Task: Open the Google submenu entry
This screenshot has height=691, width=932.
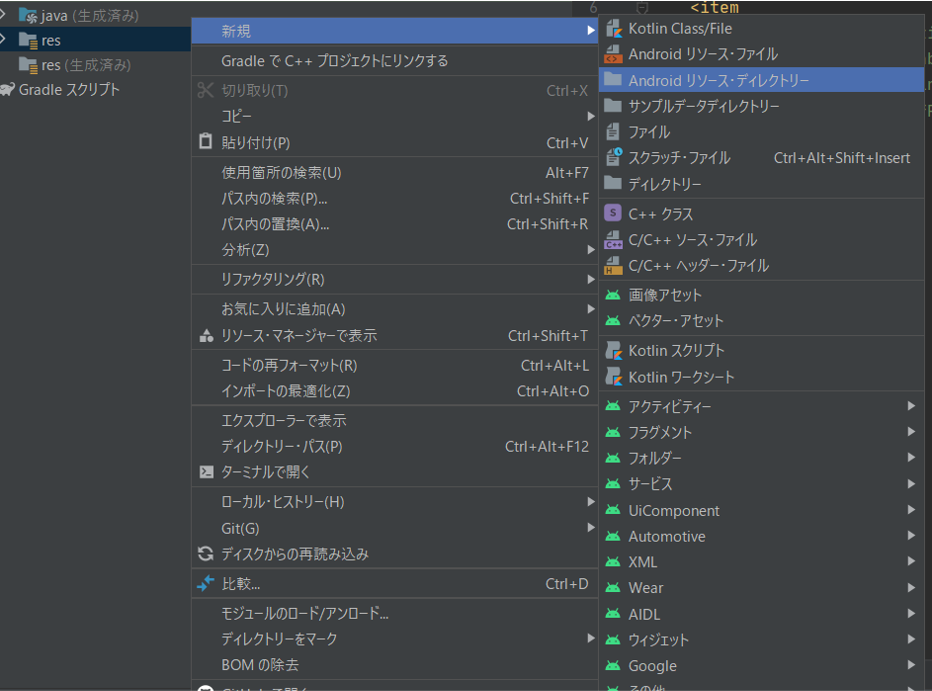Action: coord(761,666)
